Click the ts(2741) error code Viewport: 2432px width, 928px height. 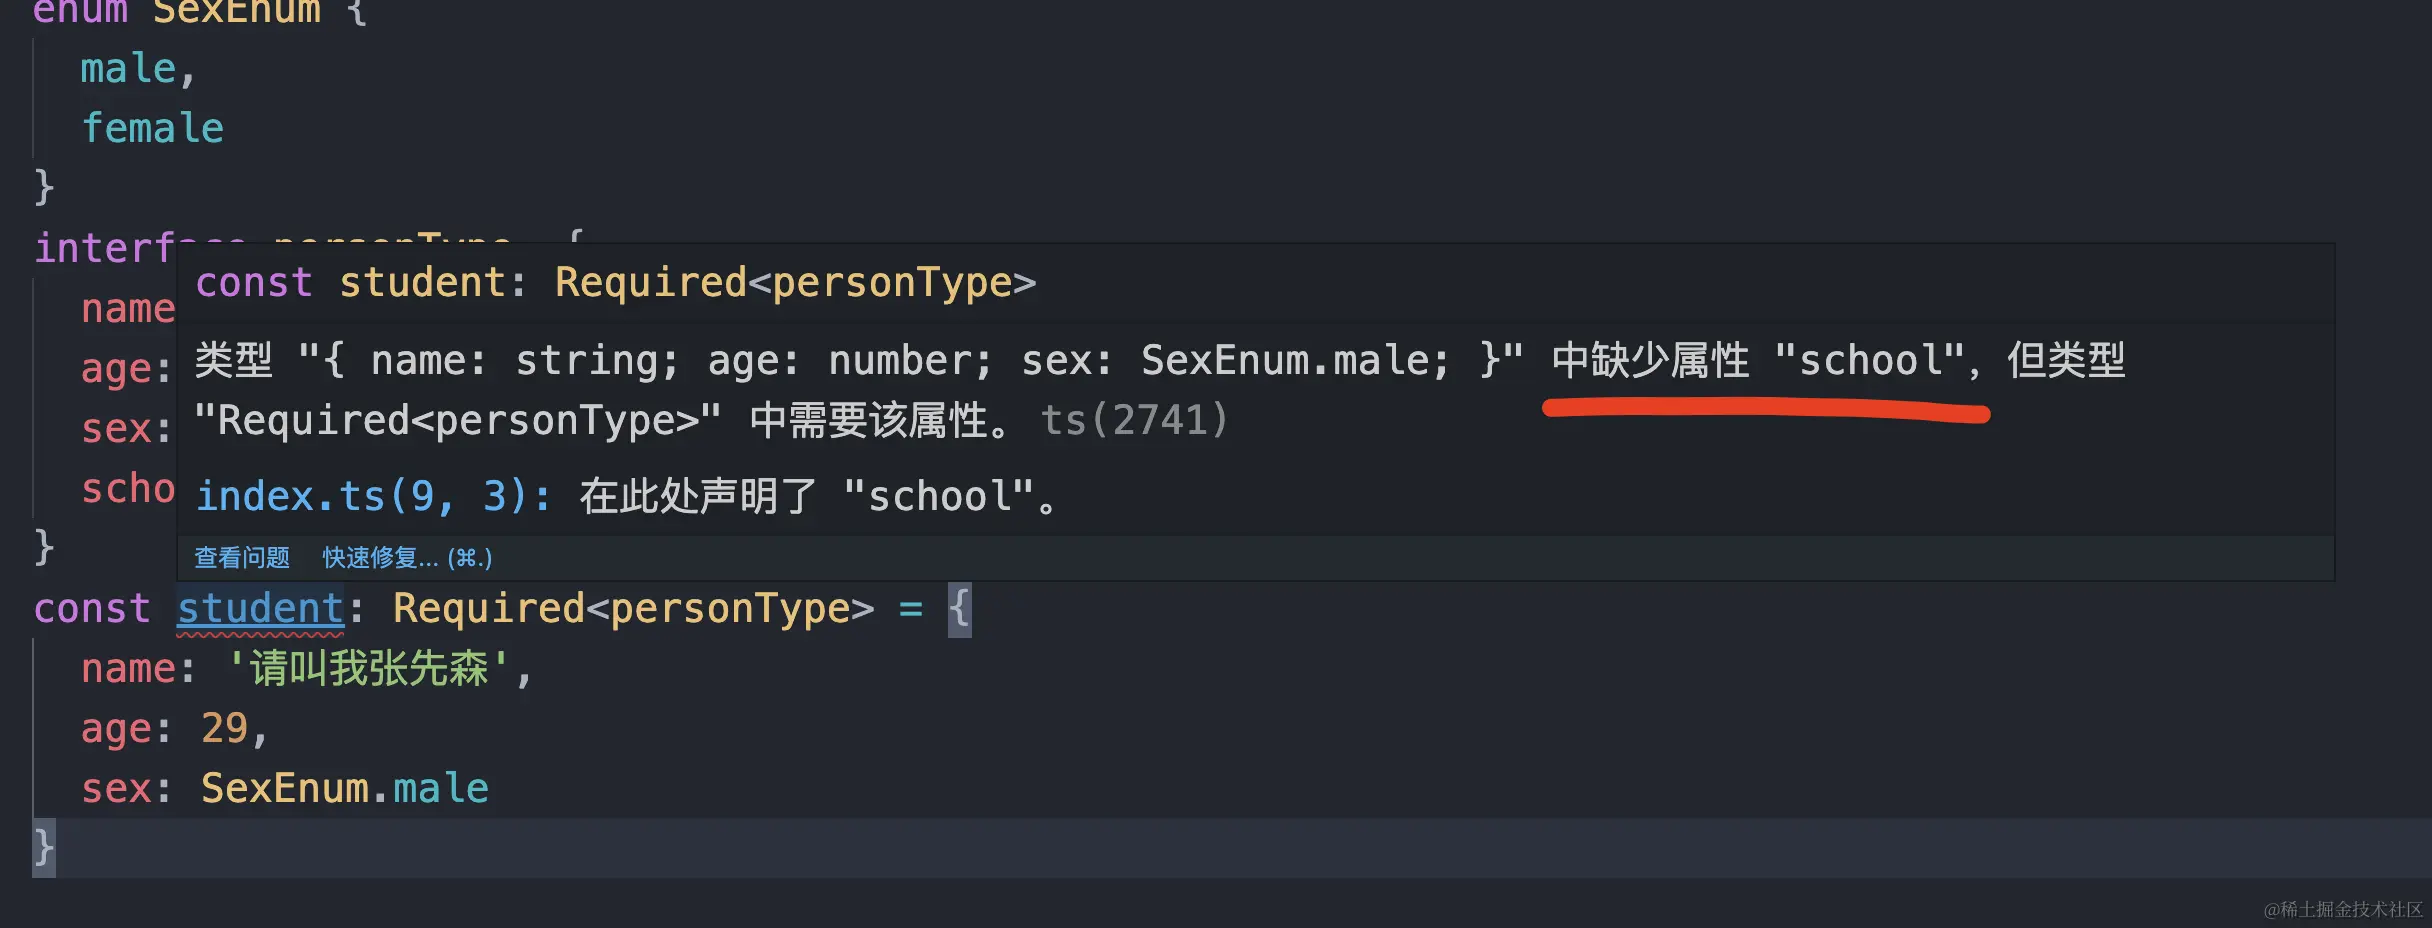1134,421
